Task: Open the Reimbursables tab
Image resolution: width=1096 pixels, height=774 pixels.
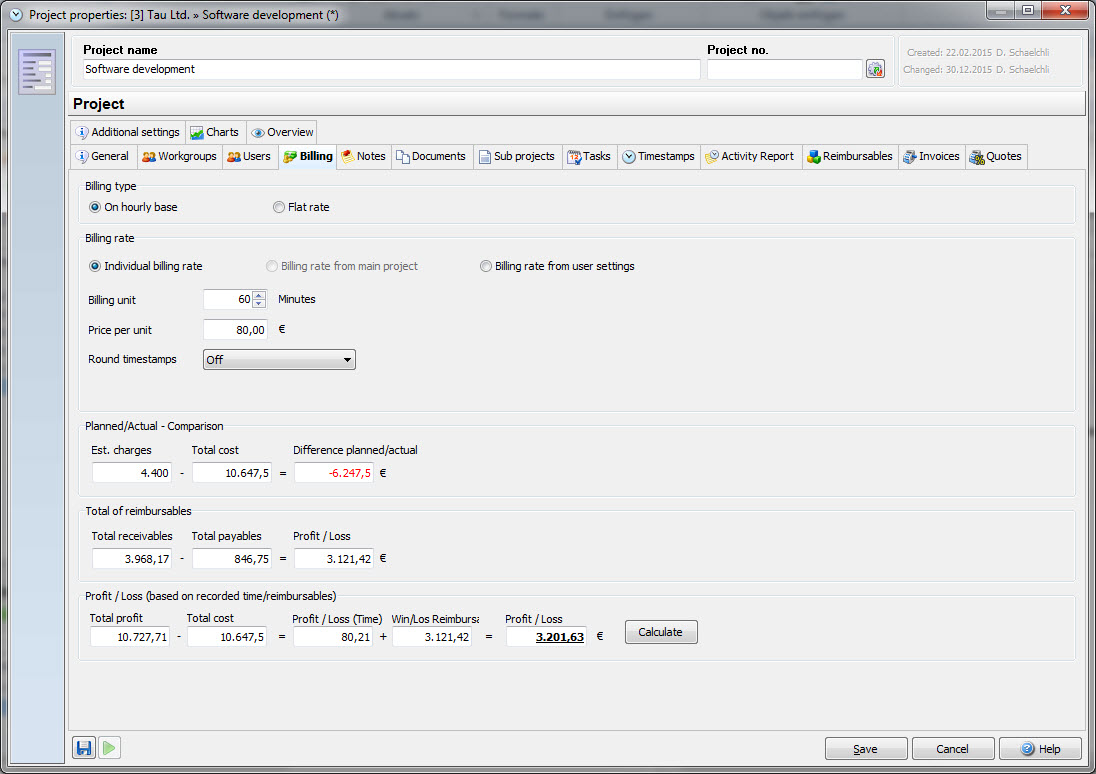Action: (x=849, y=157)
